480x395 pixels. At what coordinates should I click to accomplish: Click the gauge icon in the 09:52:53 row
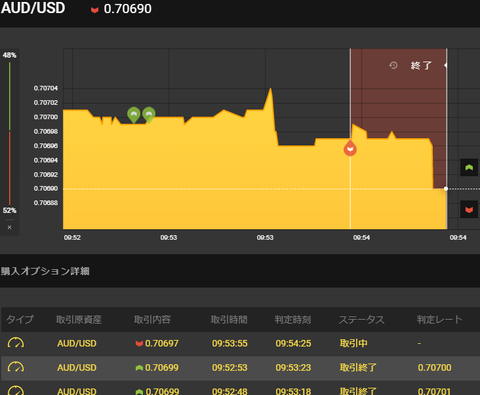(16, 367)
